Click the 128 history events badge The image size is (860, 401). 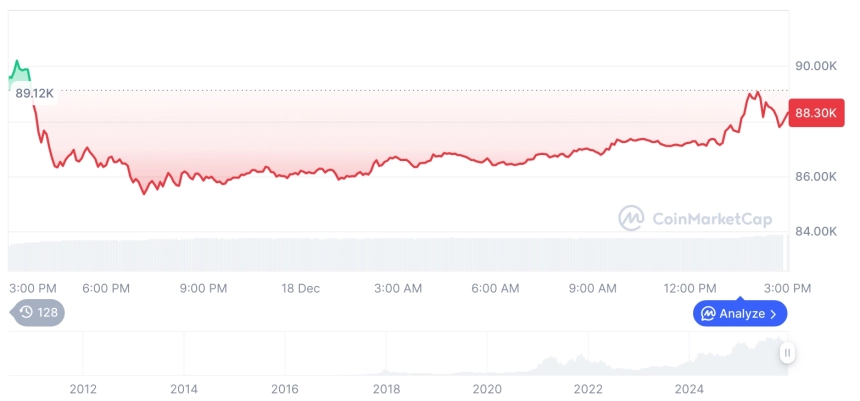coord(39,312)
